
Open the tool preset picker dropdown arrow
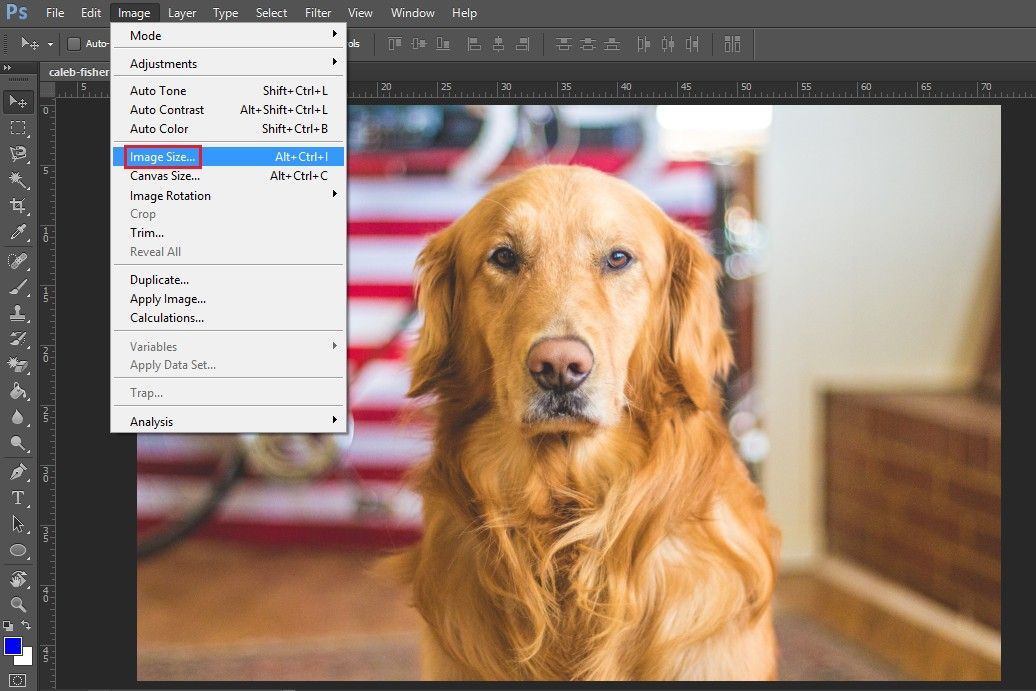point(50,44)
